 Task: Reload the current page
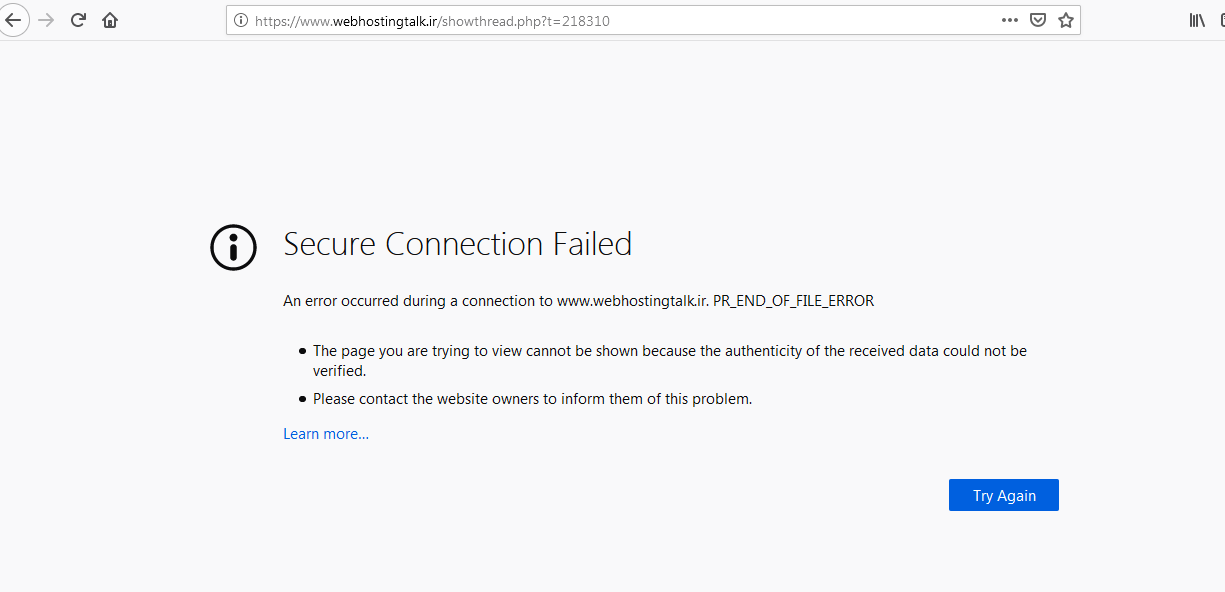pos(78,20)
